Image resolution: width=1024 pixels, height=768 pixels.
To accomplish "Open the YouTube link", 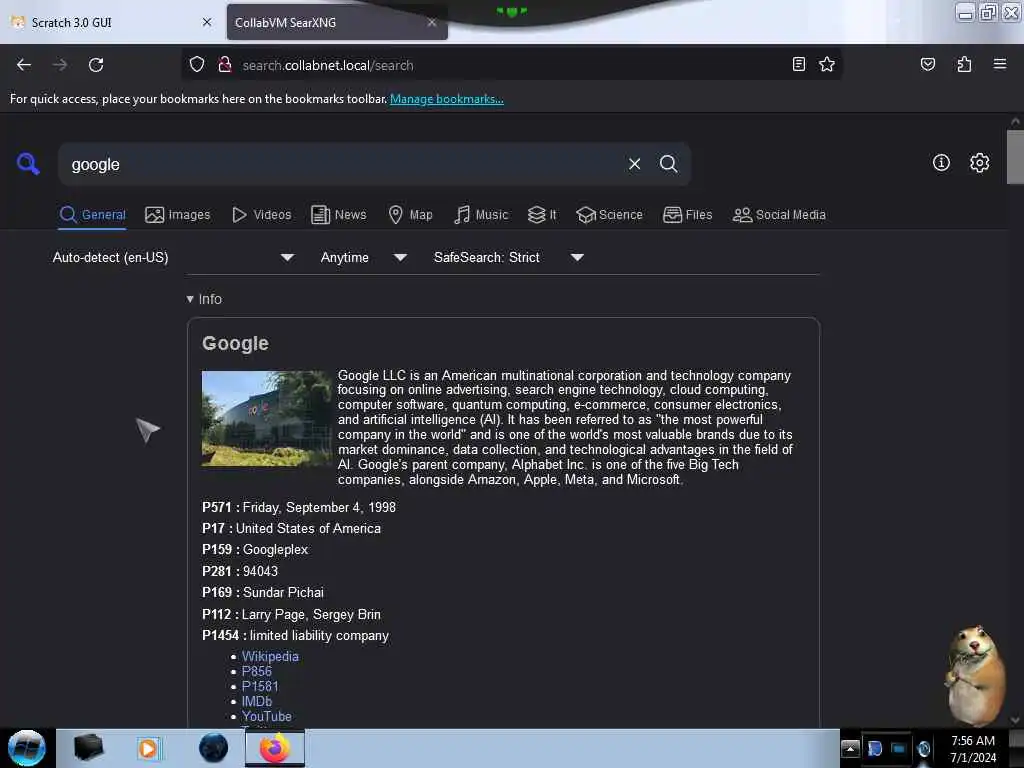I will pyautogui.click(x=266, y=716).
